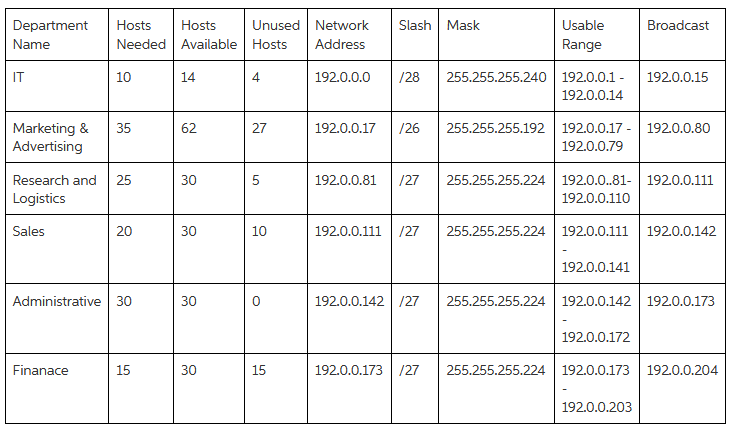Select the 192.0.0.204 broadcast cell
This screenshot has width=737, height=430.
pyautogui.click(x=682, y=370)
